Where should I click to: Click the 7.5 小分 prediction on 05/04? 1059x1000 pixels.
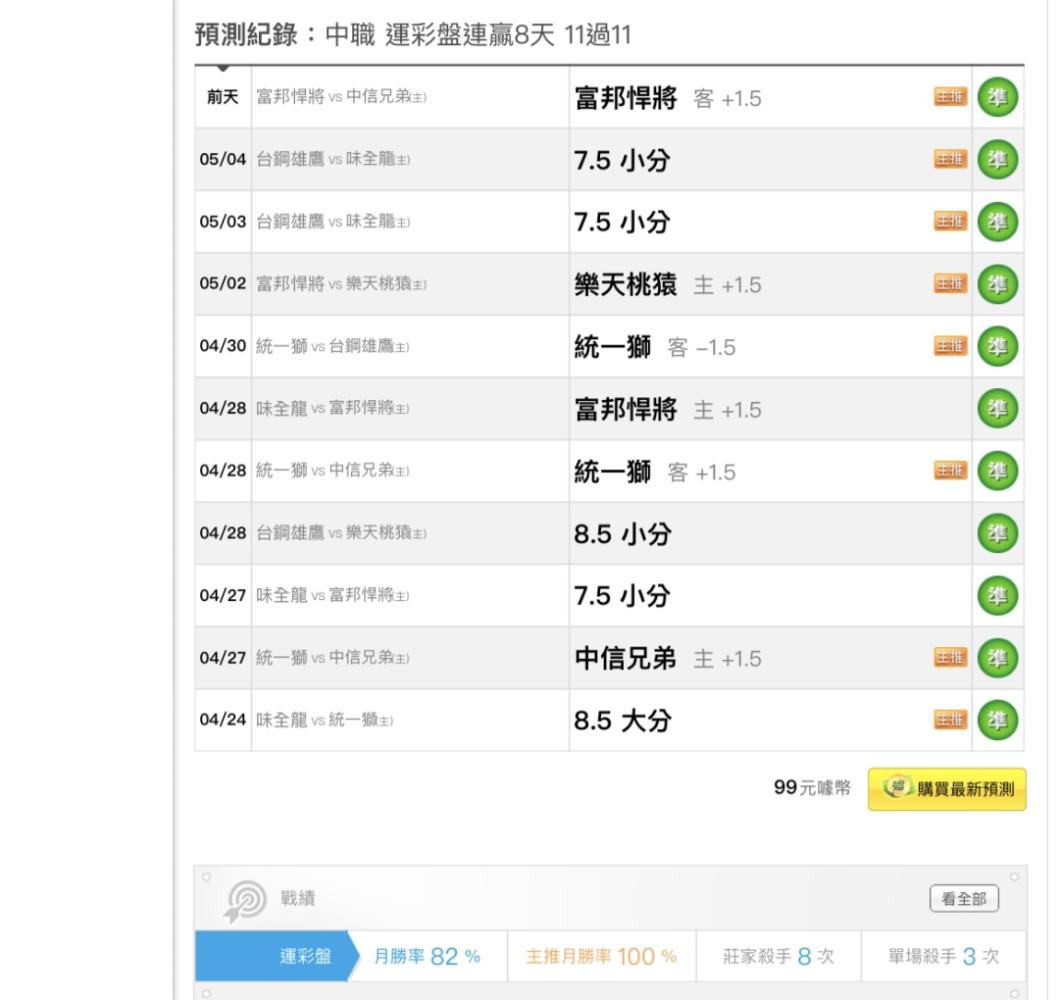(622, 161)
